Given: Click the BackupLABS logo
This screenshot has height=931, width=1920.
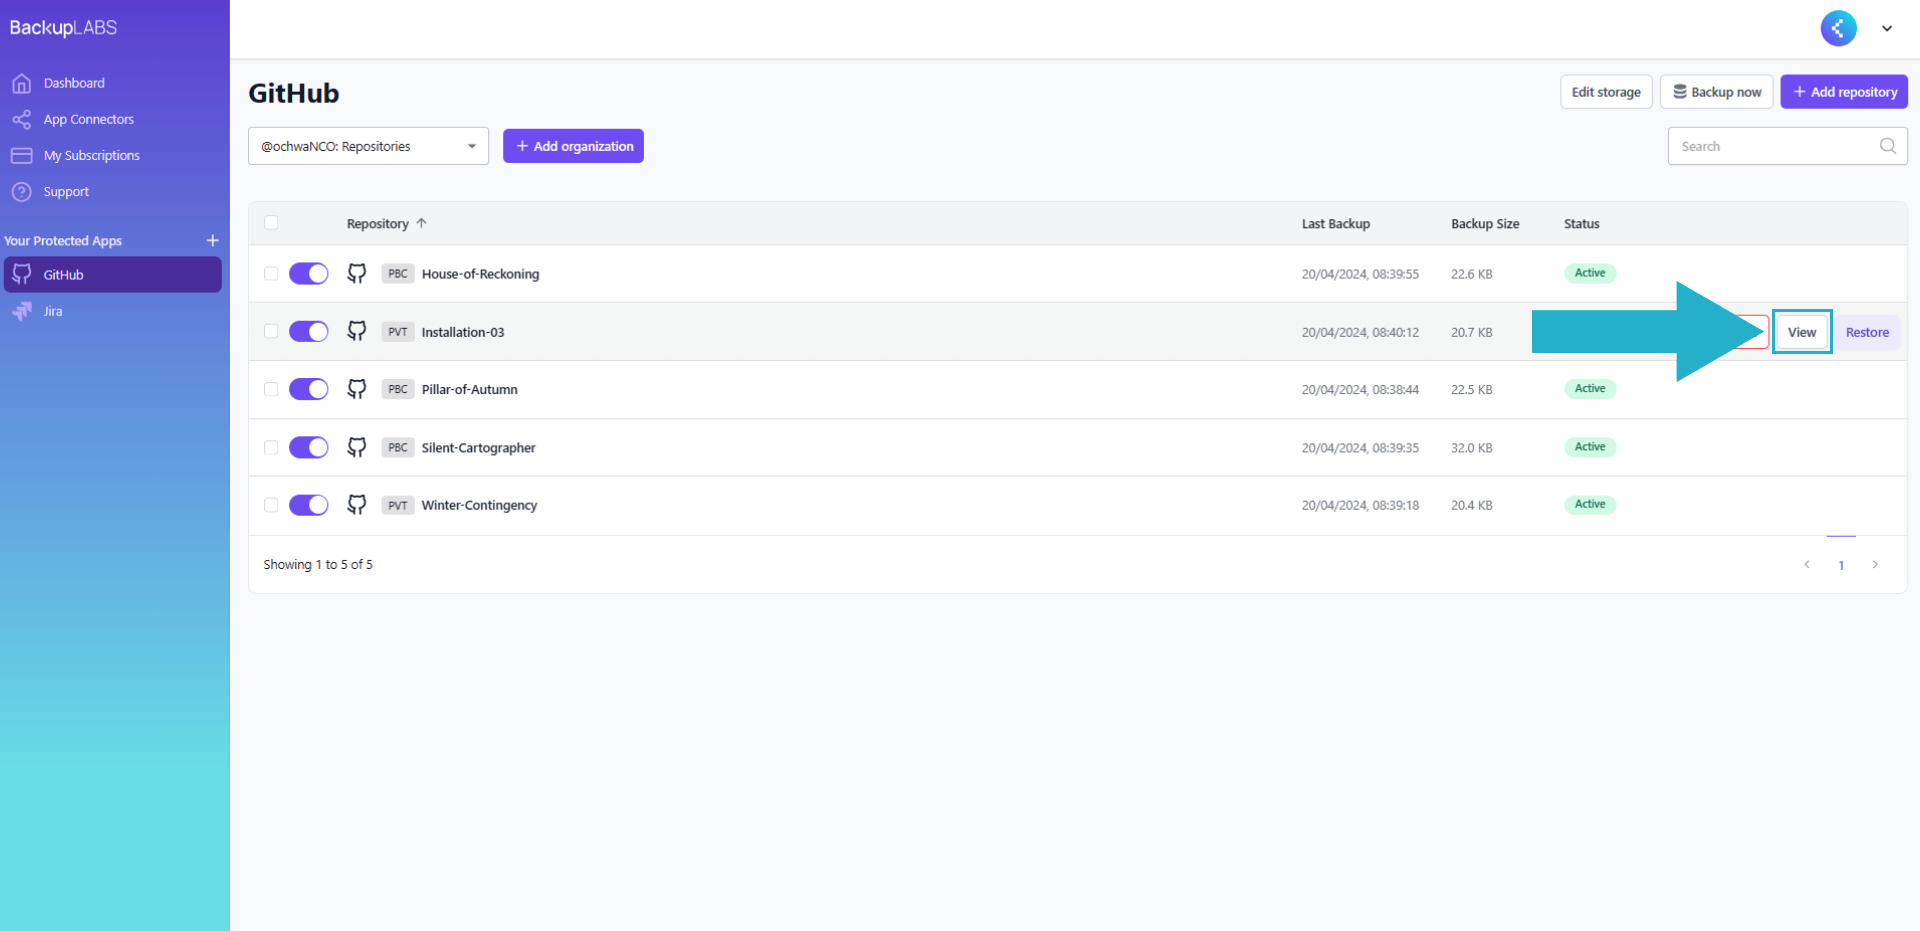Looking at the screenshot, I should pyautogui.click(x=63, y=28).
